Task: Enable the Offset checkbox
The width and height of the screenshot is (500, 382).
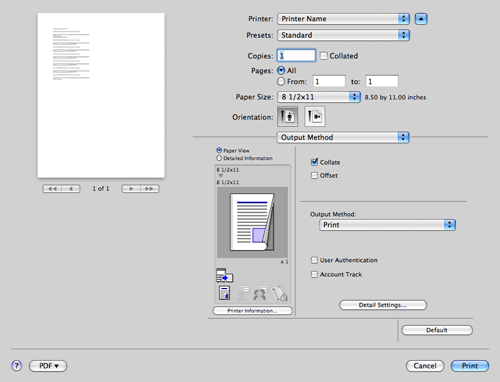Action: (x=314, y=175)
